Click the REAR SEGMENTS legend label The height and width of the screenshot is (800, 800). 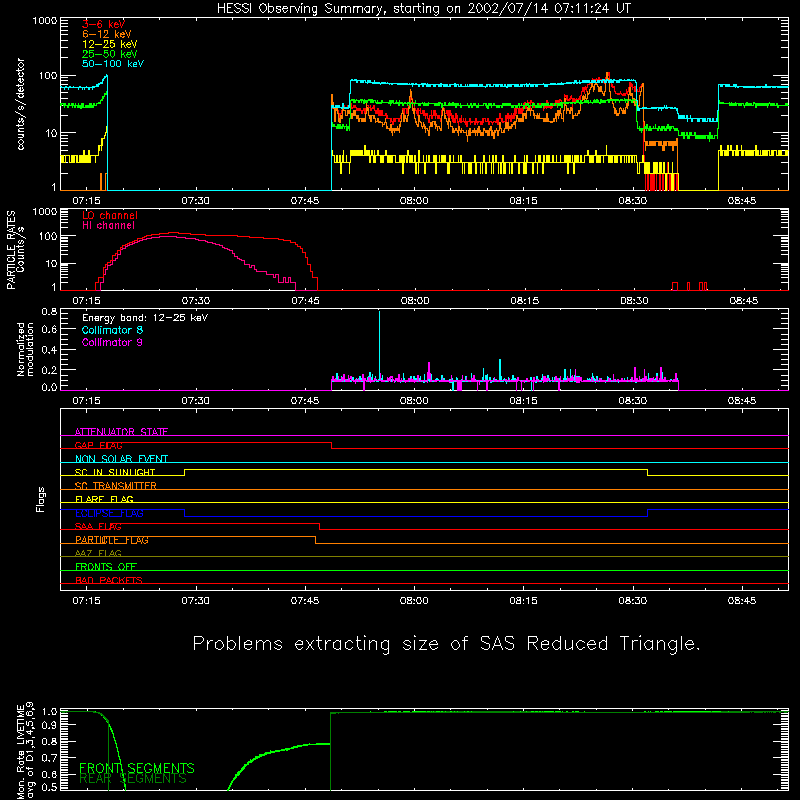tap(133, 779)
